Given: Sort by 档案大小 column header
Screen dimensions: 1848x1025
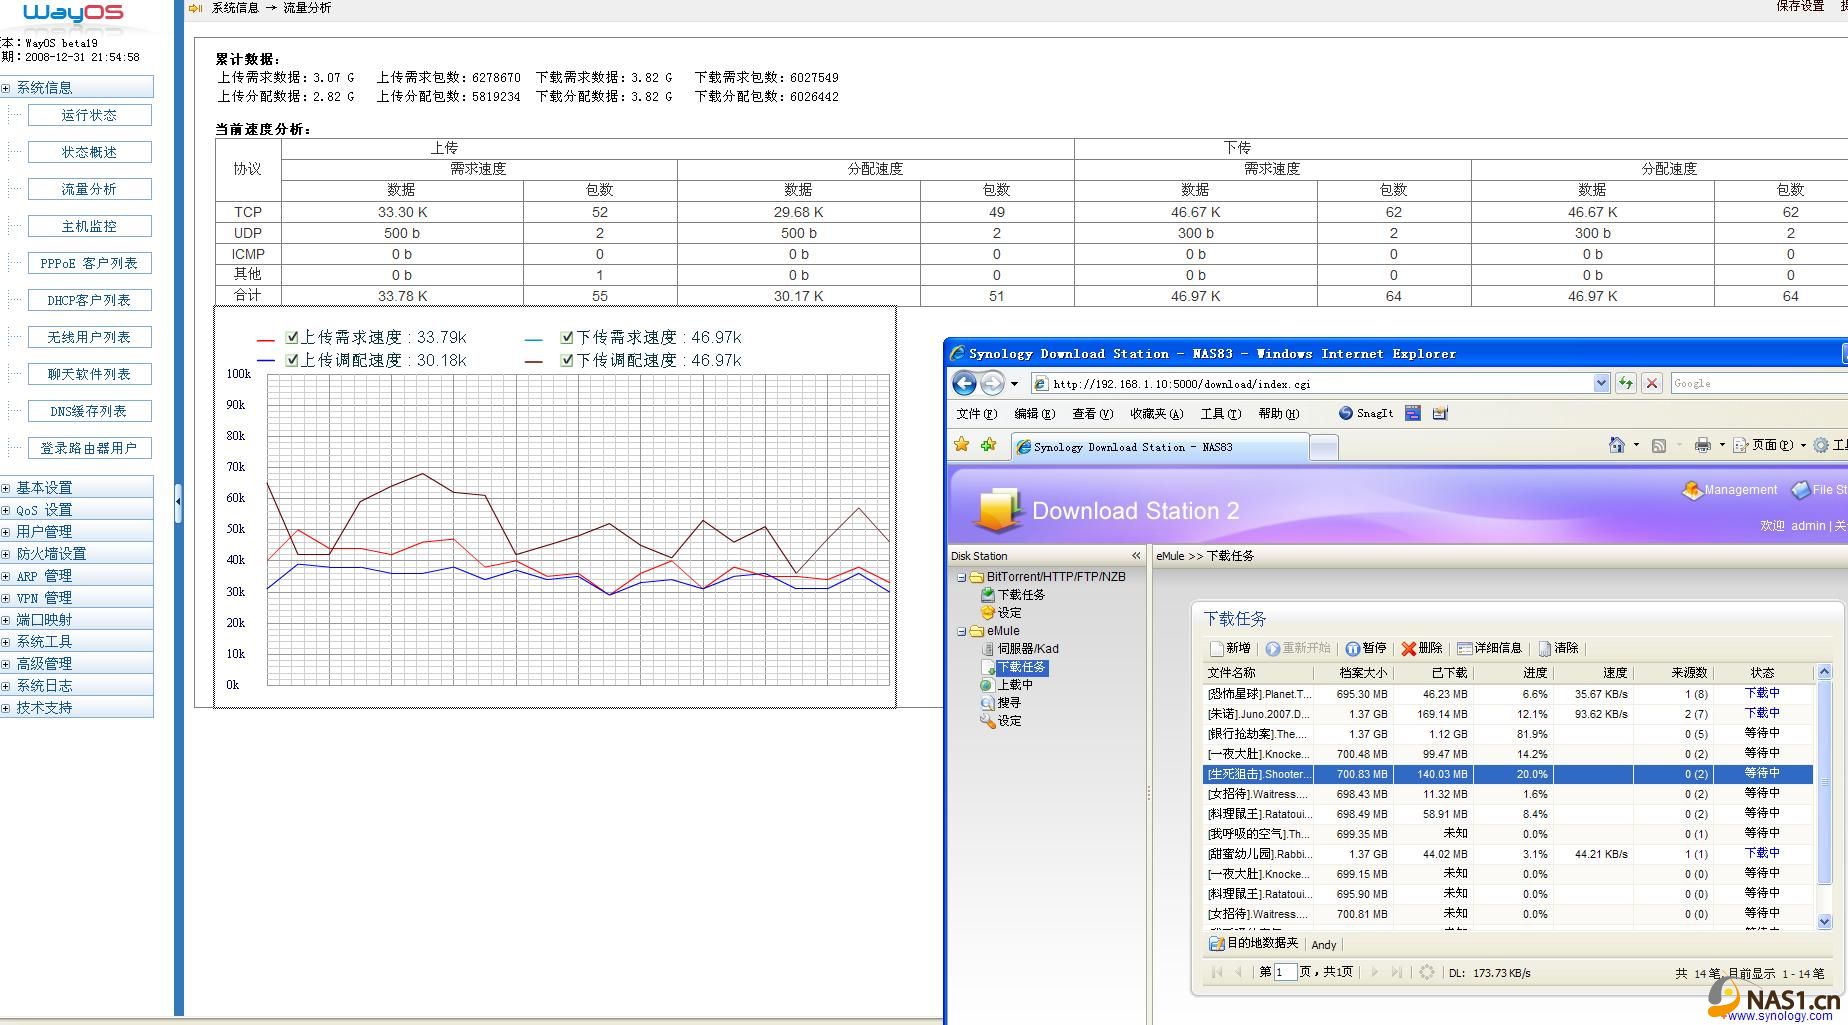Looking at the screenshot, I should 1354,673.
